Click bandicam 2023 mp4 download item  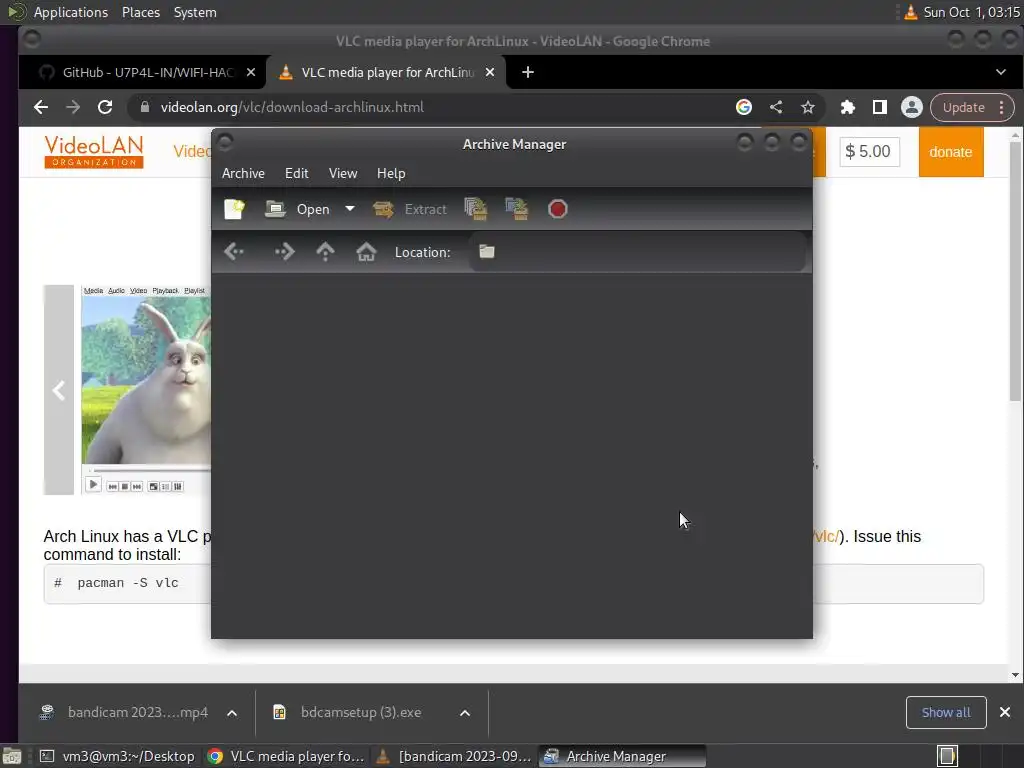point(124,712)
